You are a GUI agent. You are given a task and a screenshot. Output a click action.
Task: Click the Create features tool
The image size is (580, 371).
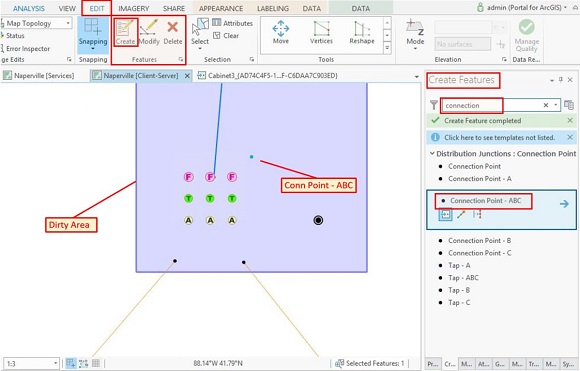(x=125, y=32)
